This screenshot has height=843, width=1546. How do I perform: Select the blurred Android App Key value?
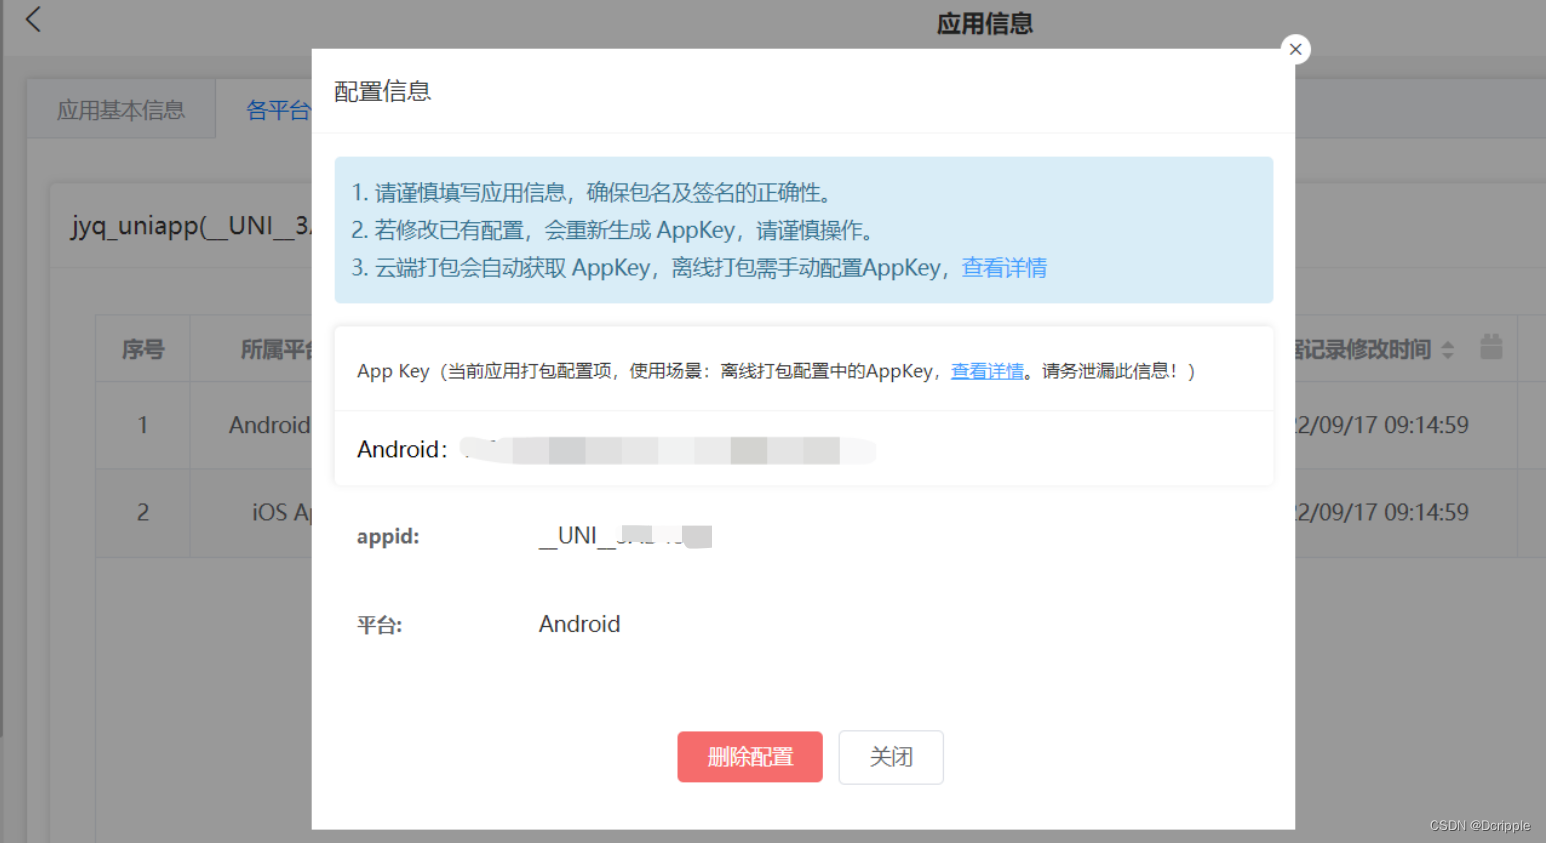[x=668, y=450]
